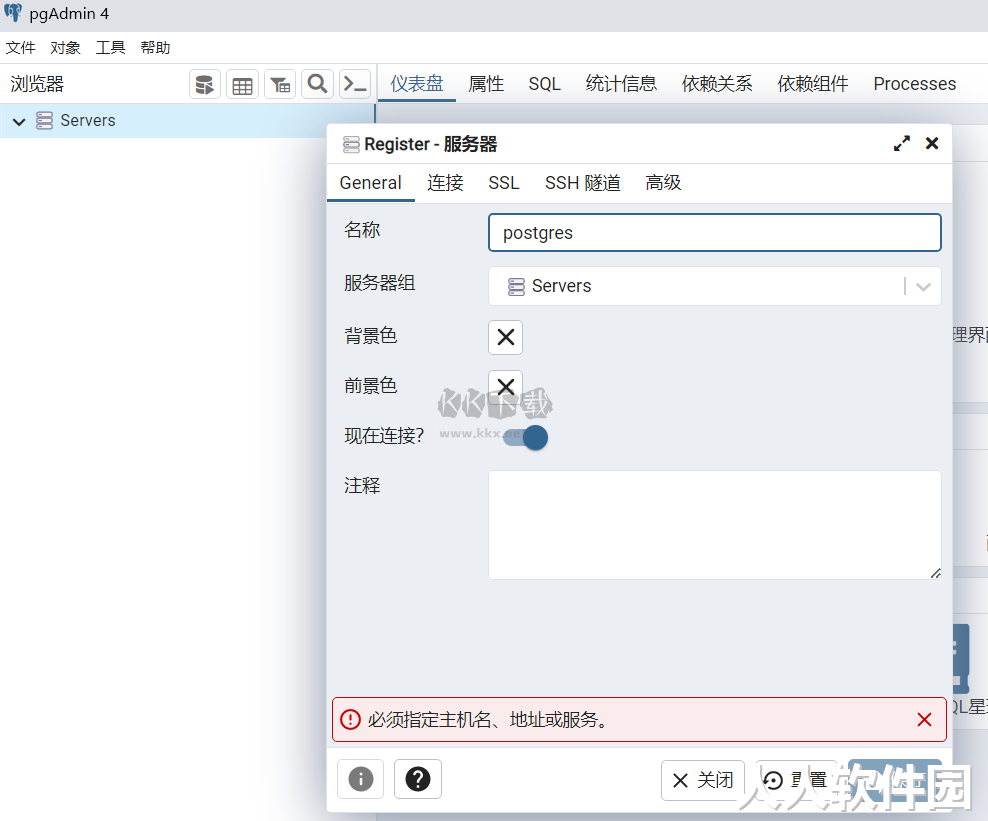This screenshot has width=988, height=821.
Task: Click the reset button in dialog footer
Action: (796, 780)
